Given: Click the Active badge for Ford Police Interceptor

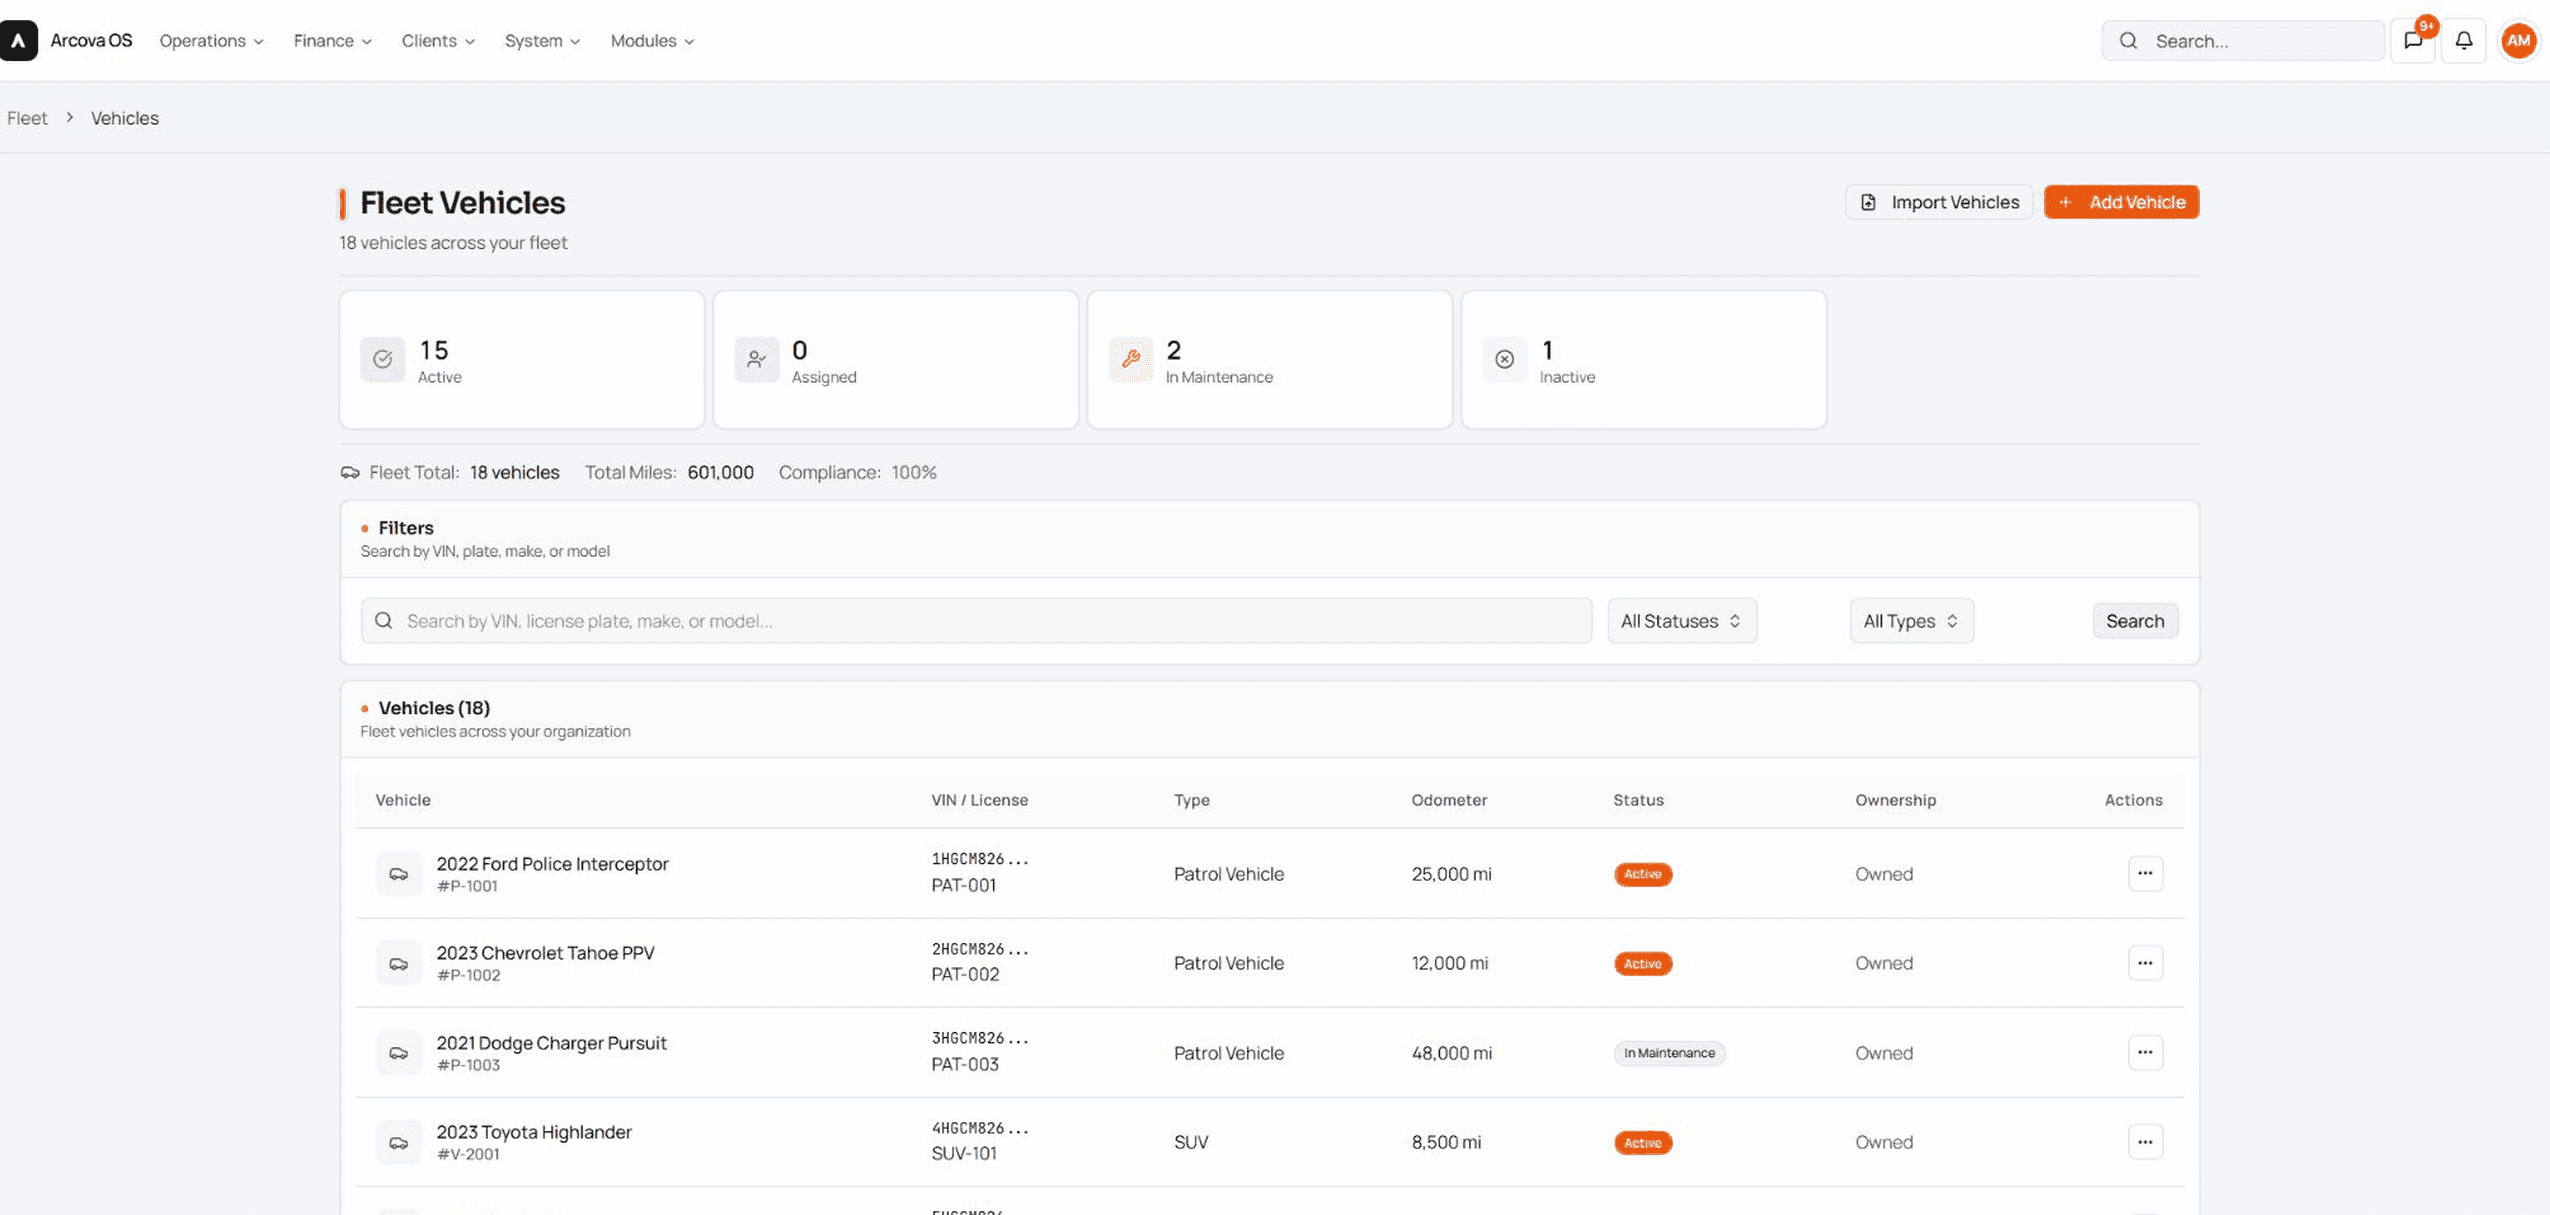Looking at the screenshot, I should 1642,874.
